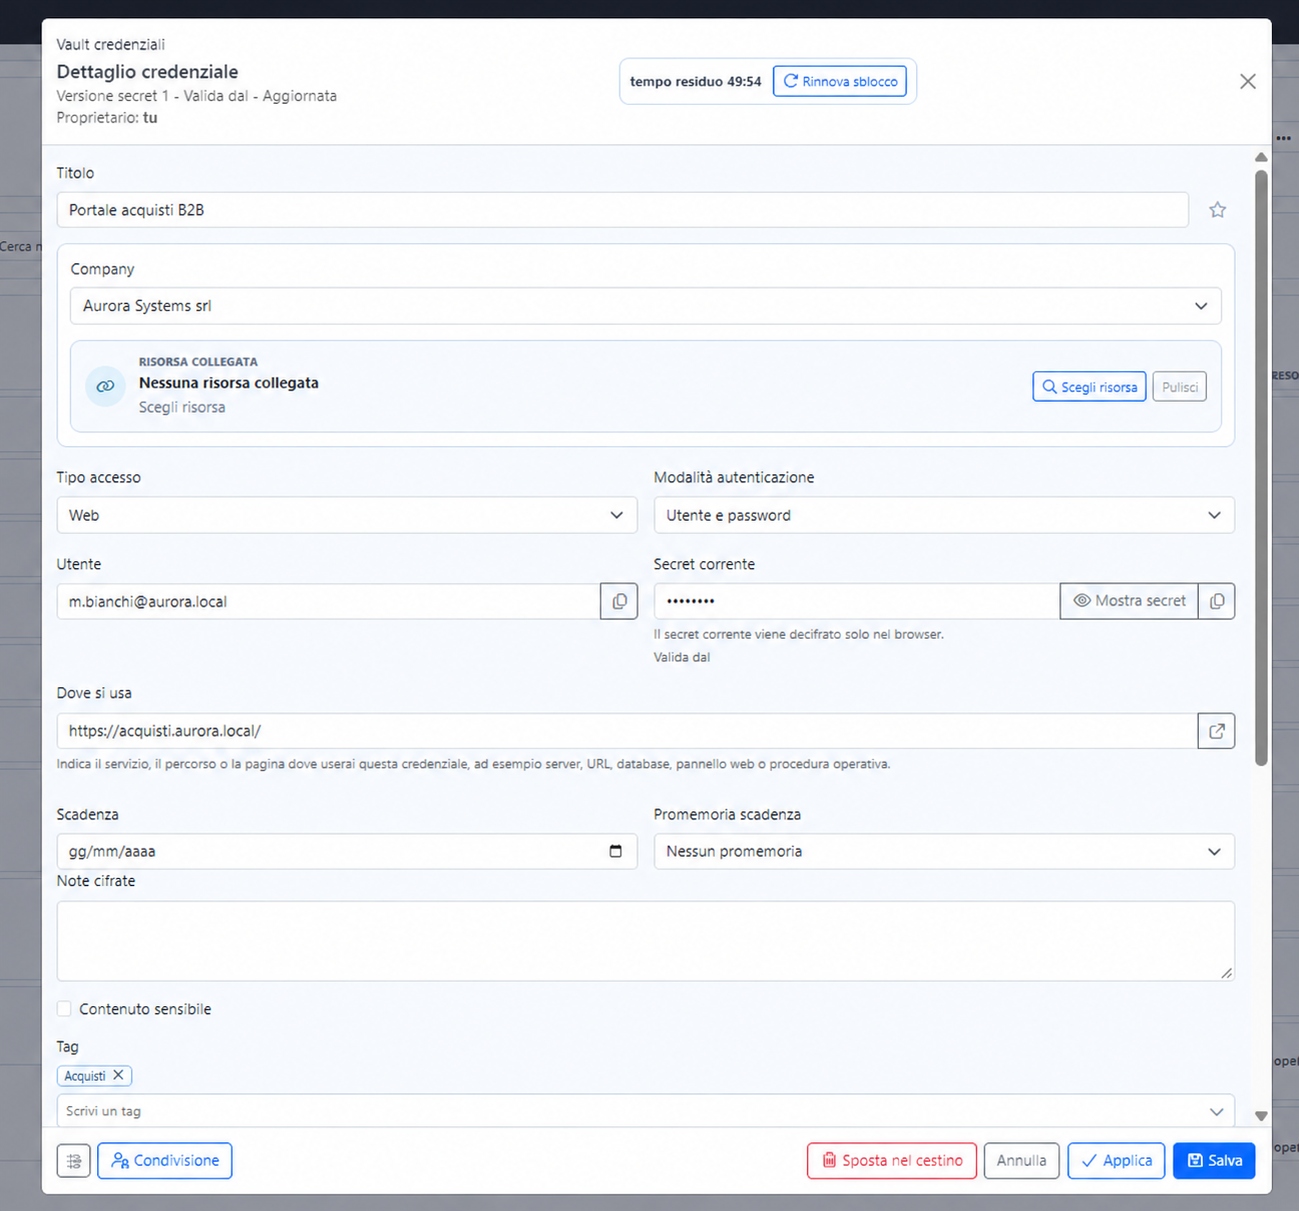Focus the Utente text field

pos(328,601)
